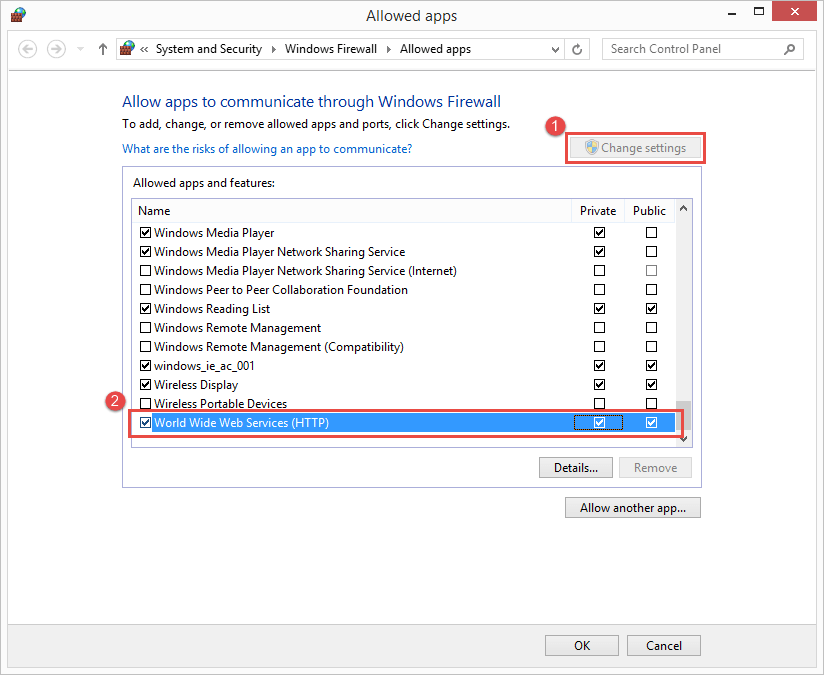This screenshot has height=675, width=824.
Task: Expand arrow after System and Security breadcrumb
Action: tap(273, 49)
